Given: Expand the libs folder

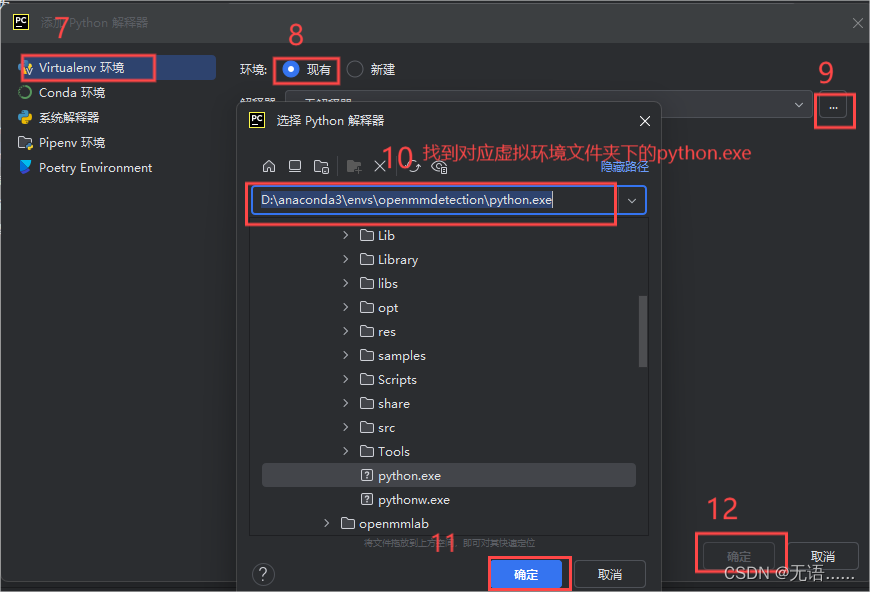Looking at the screenshot, I should click(x=346, y=283).
